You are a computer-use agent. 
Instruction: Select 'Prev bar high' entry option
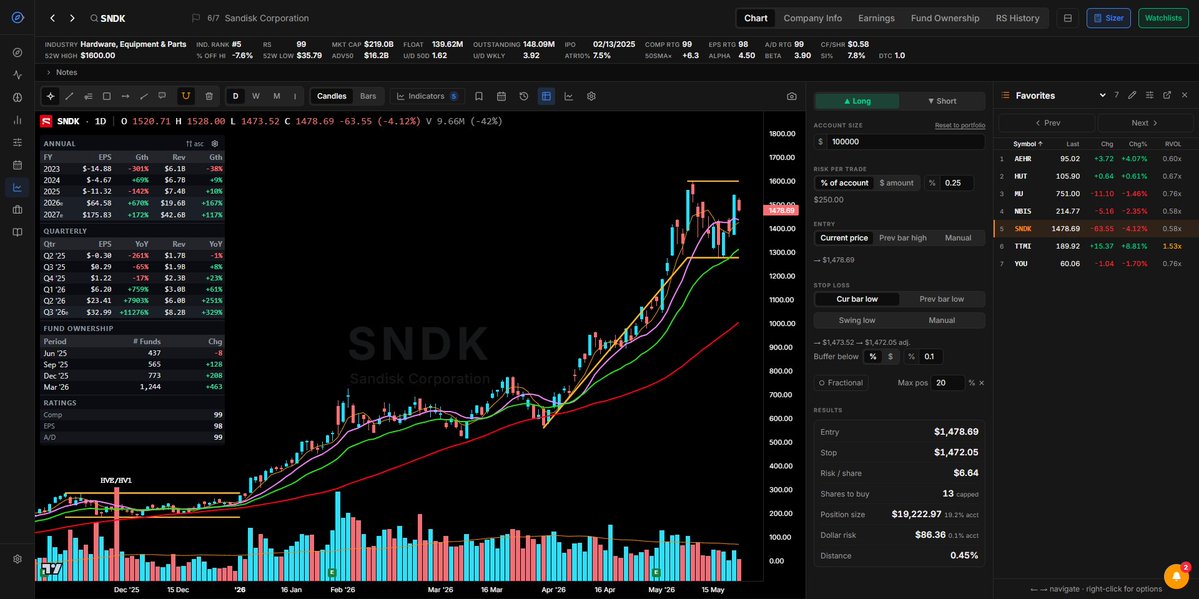[x=902, y=238]
